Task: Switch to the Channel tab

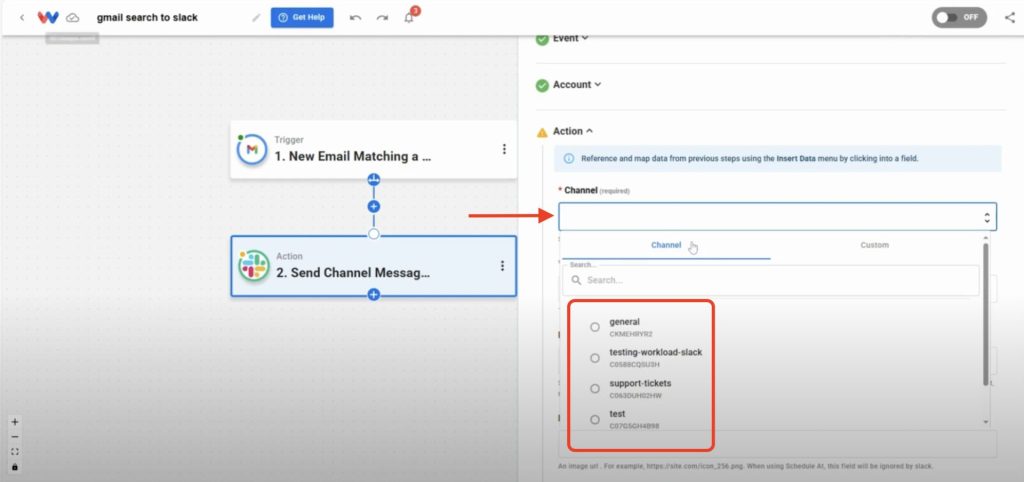Action: pos(666,246)
